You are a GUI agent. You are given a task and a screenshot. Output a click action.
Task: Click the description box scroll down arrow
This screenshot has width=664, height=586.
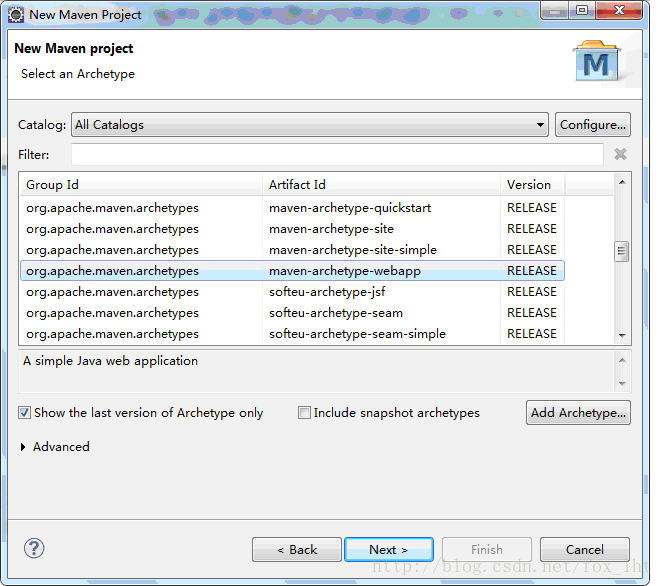point(622,384)
